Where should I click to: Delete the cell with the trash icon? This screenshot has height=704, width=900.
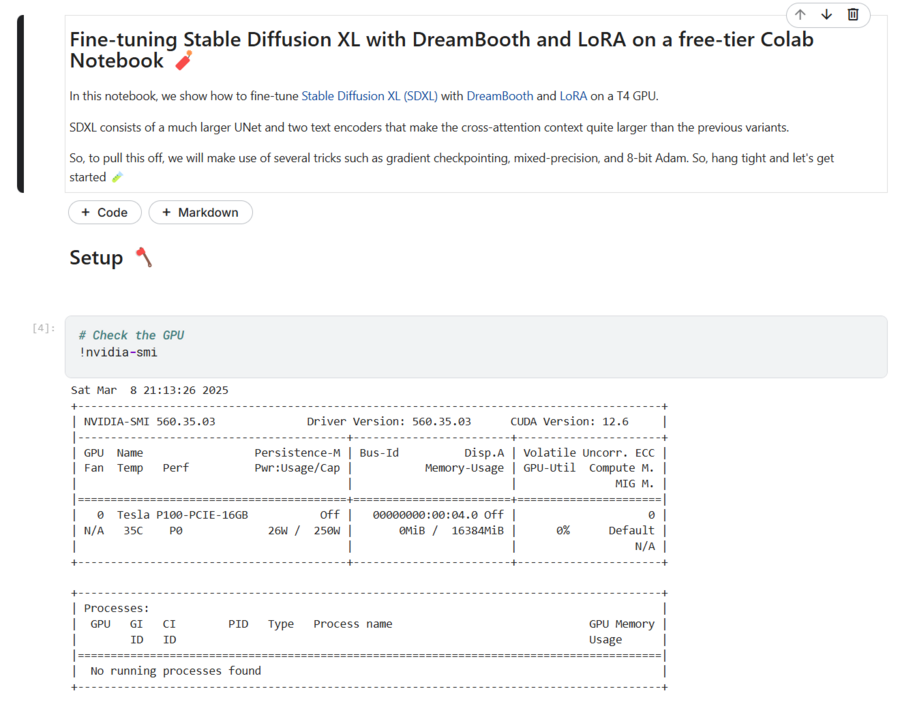click(853, 15)
